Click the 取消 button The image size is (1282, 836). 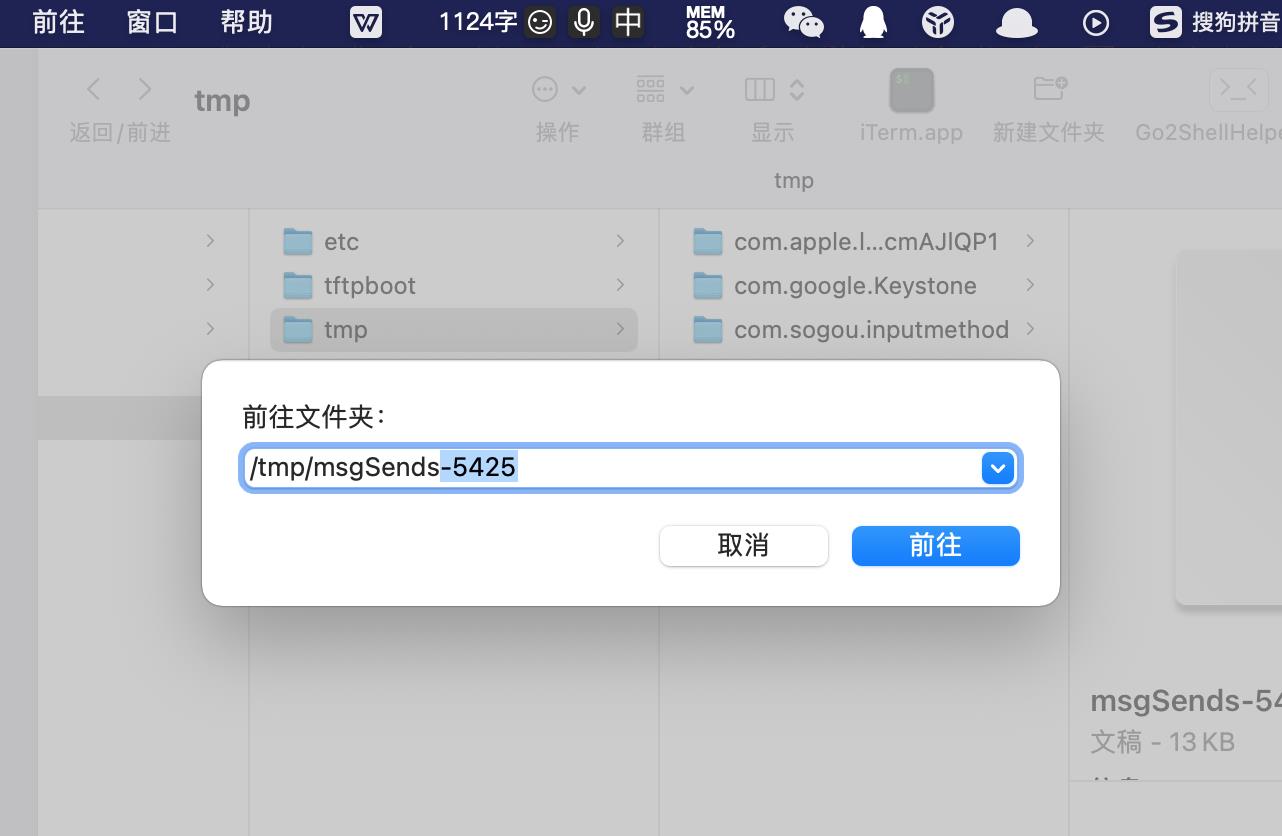click(x=743, y=546)
